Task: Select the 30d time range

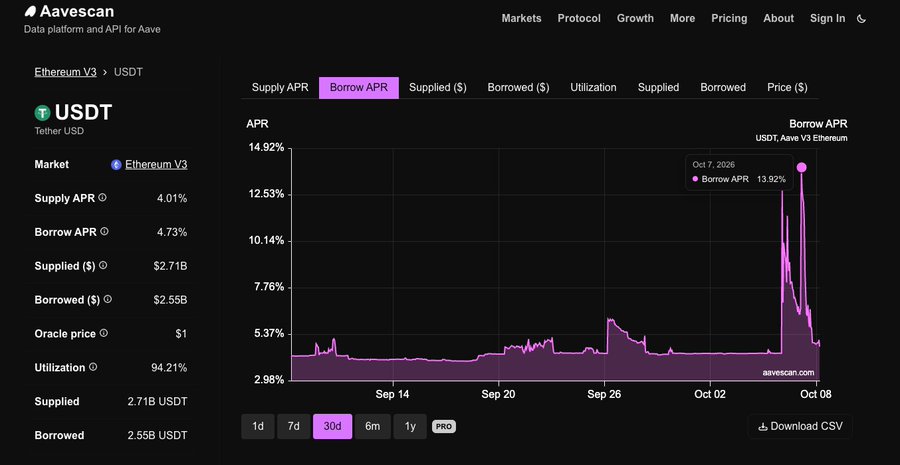Action: (332, 427)
